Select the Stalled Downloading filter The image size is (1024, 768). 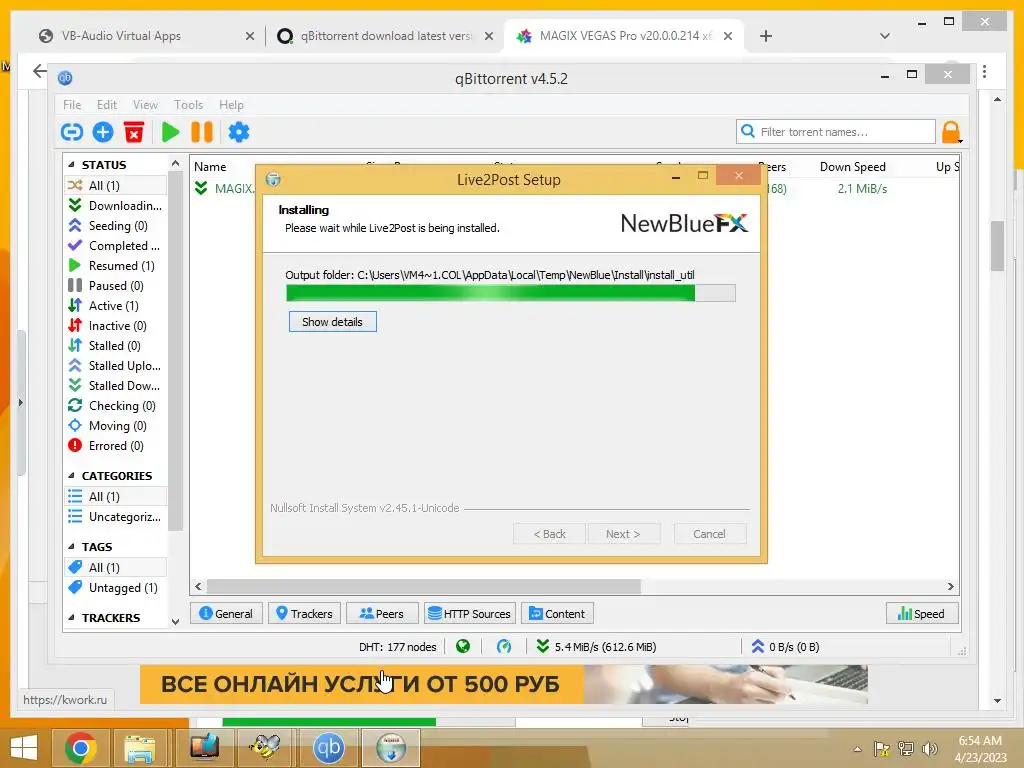coord(116,386)
